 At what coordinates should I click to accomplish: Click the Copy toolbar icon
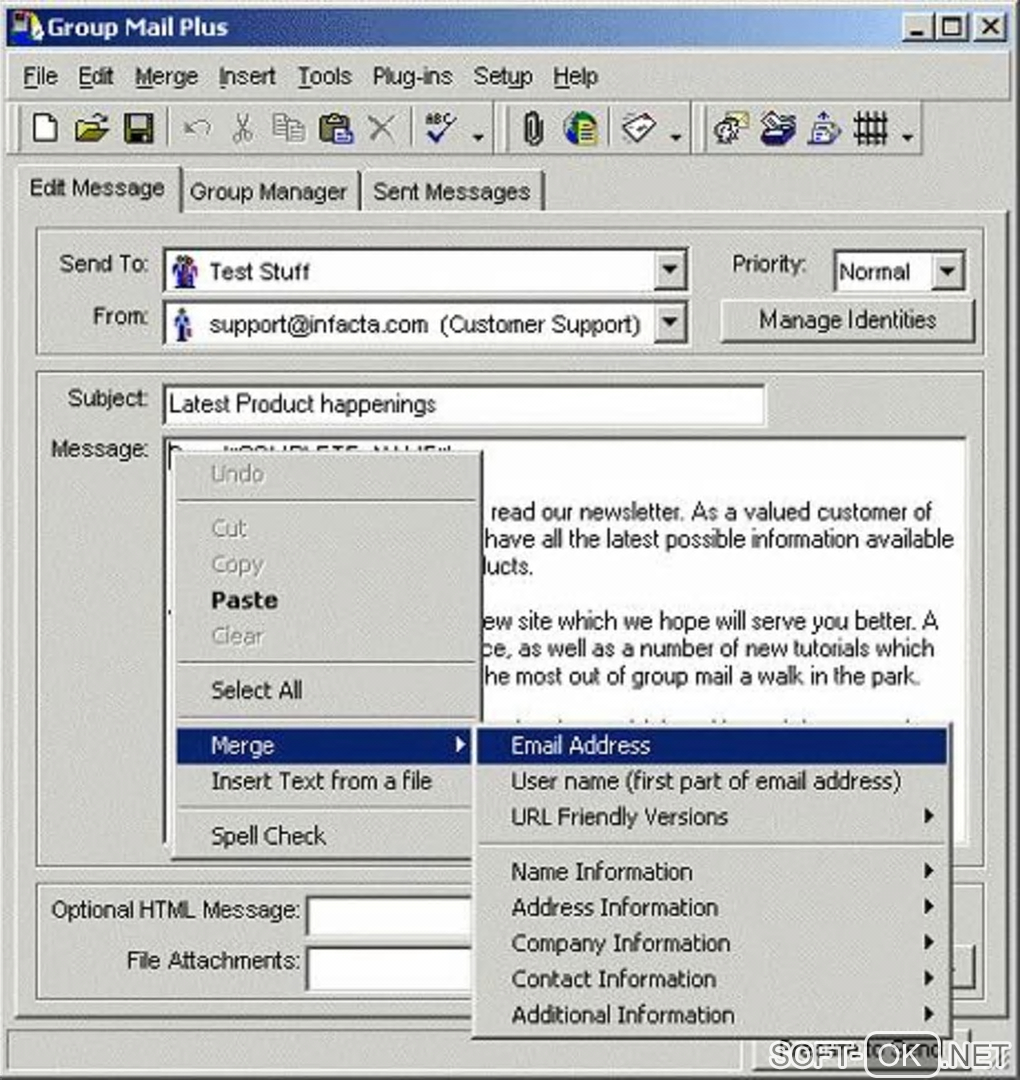(289, 128)
